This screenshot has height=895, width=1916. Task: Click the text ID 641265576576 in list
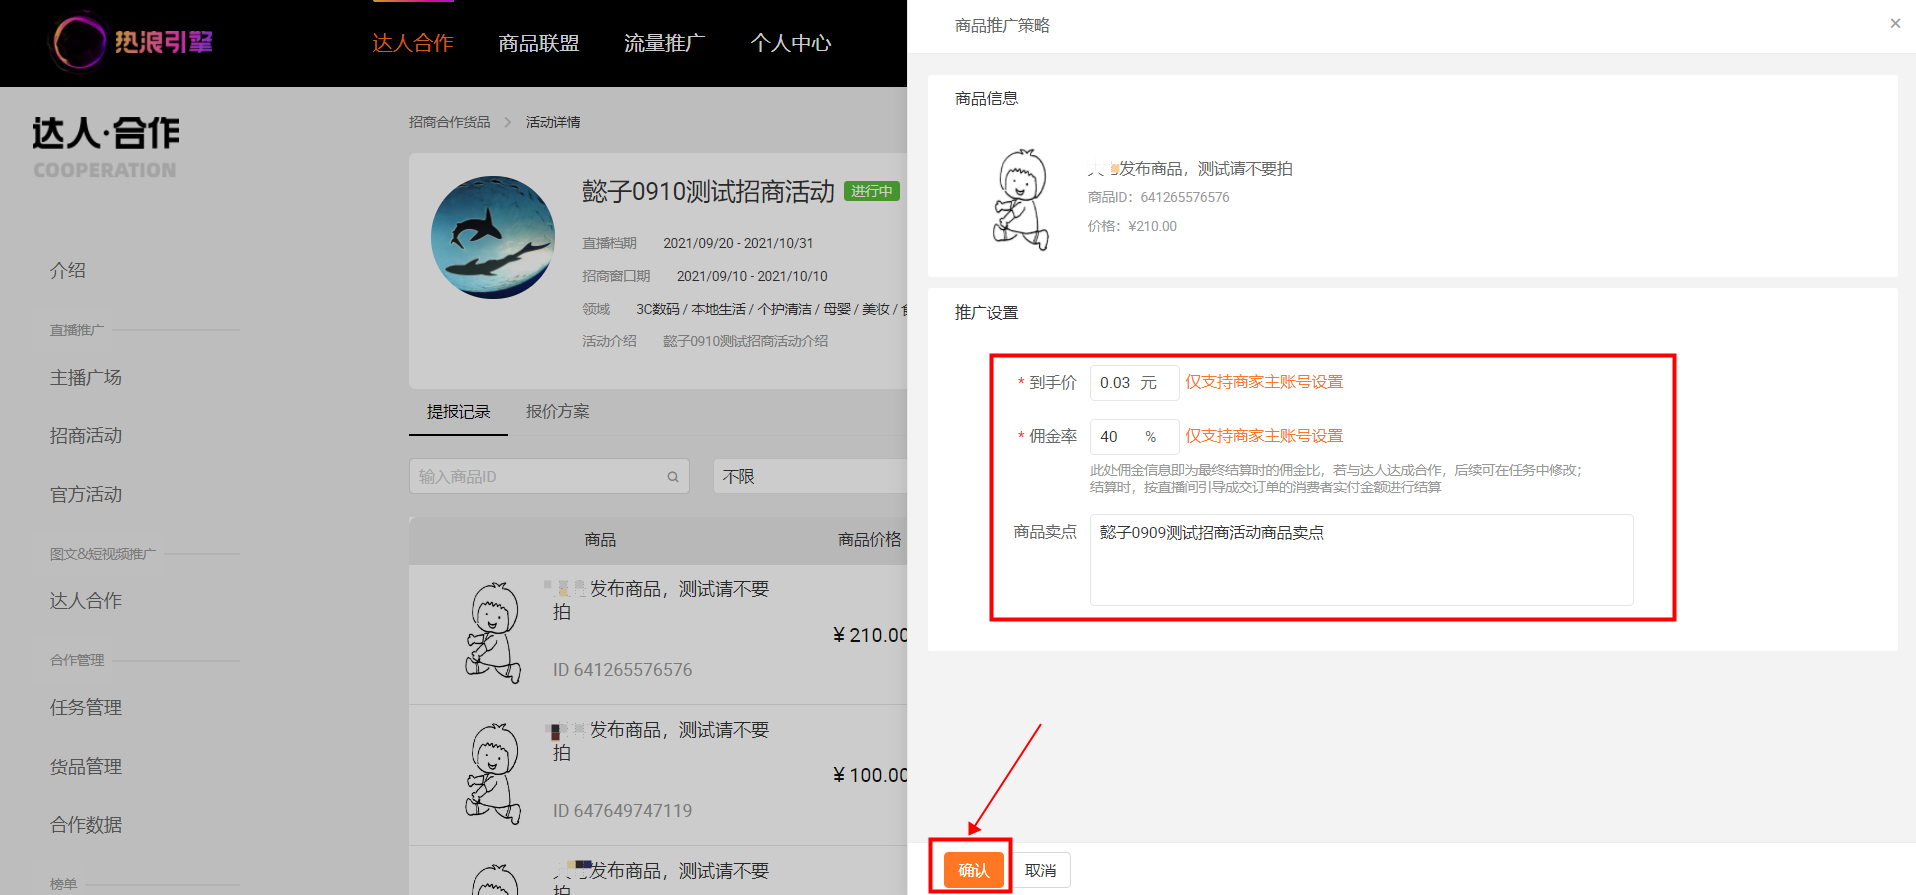(x=622, y=670)
